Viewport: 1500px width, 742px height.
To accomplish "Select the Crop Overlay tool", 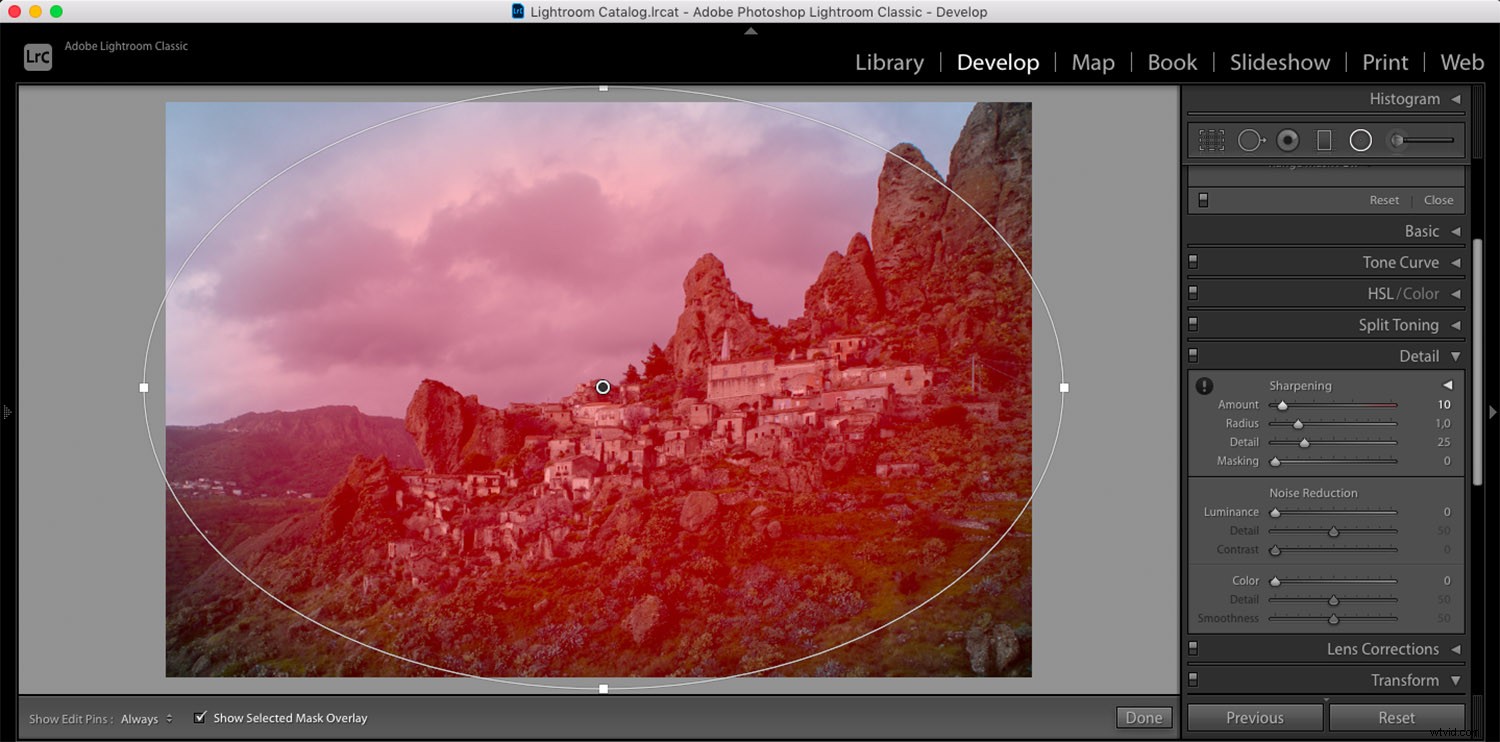I will (x=1212, y=140).
